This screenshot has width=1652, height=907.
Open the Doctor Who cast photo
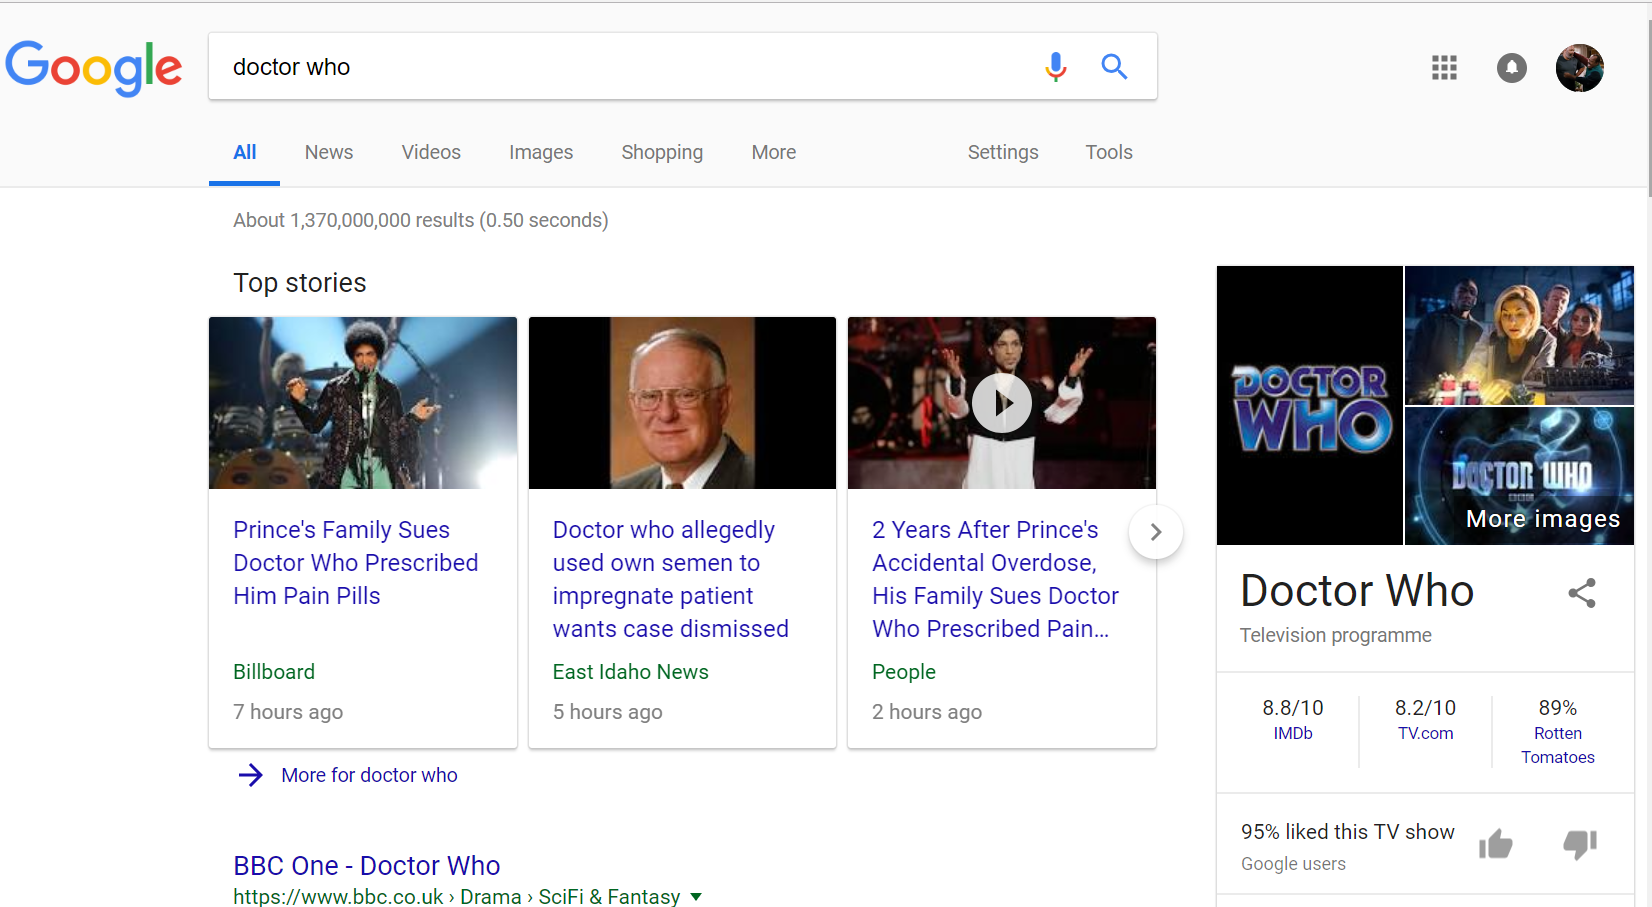(x=1519, y=335)
